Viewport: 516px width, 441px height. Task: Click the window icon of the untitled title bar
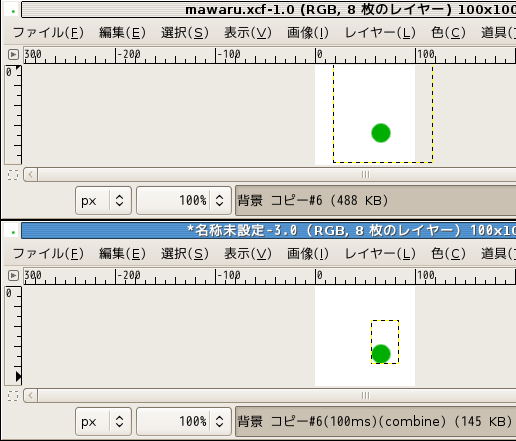13,232
